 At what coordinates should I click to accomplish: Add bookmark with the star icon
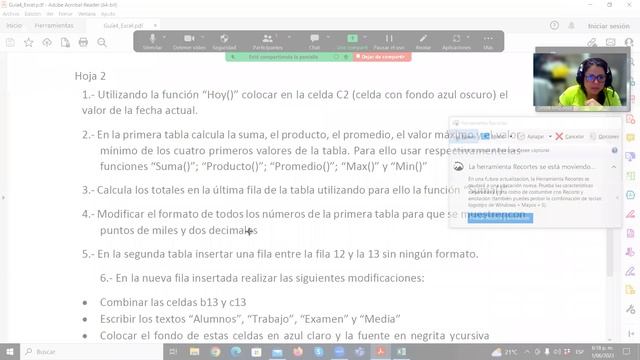(x=29, y=42)
